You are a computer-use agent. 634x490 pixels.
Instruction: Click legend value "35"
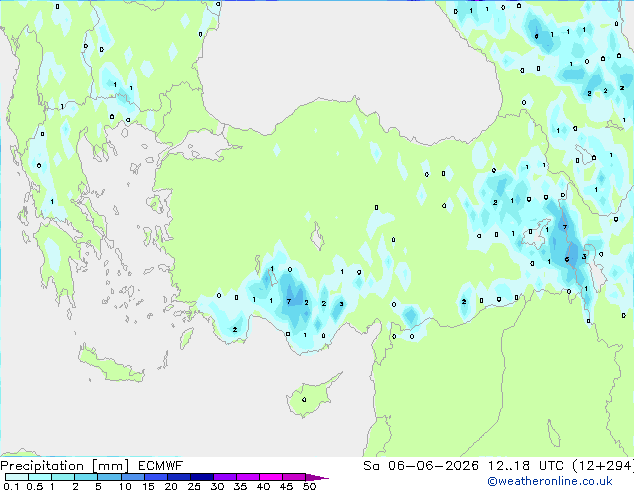pyautogui.click(x=240, y=486)
